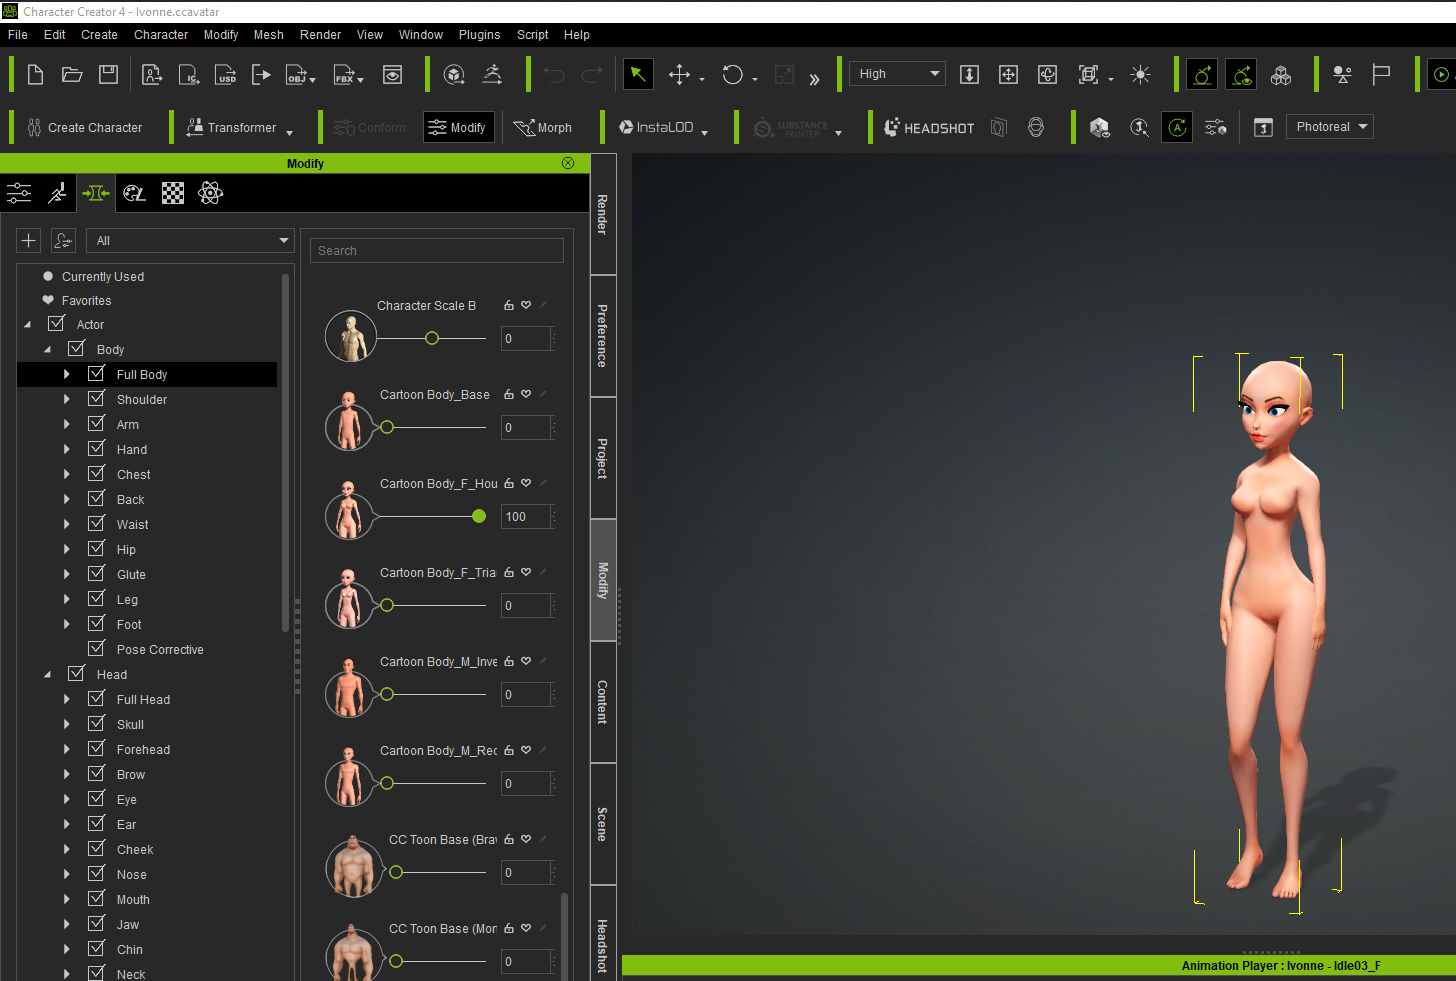Click the add morph plus icon
The width and height of the screenshot is (1456, 981).
click(x=29, y=240)
